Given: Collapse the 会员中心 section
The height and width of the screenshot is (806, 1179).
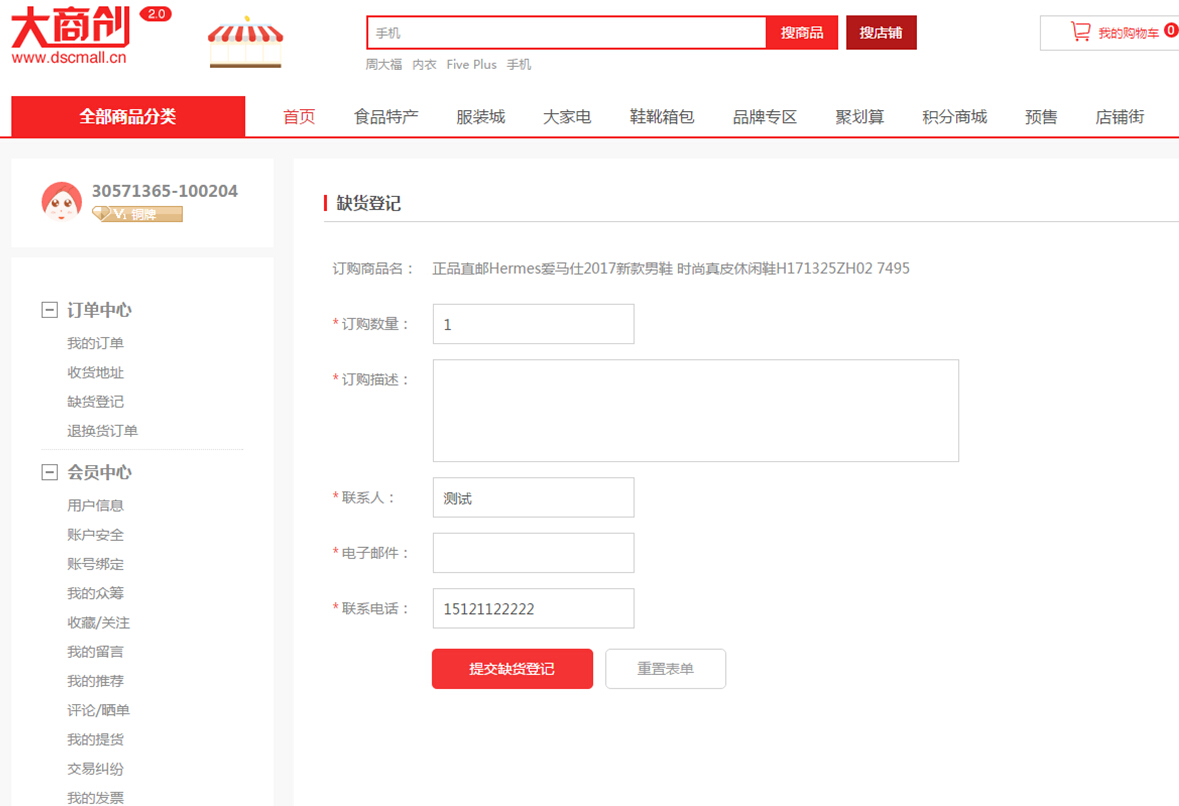Looking at the screenshot, I should pos(49,472).
